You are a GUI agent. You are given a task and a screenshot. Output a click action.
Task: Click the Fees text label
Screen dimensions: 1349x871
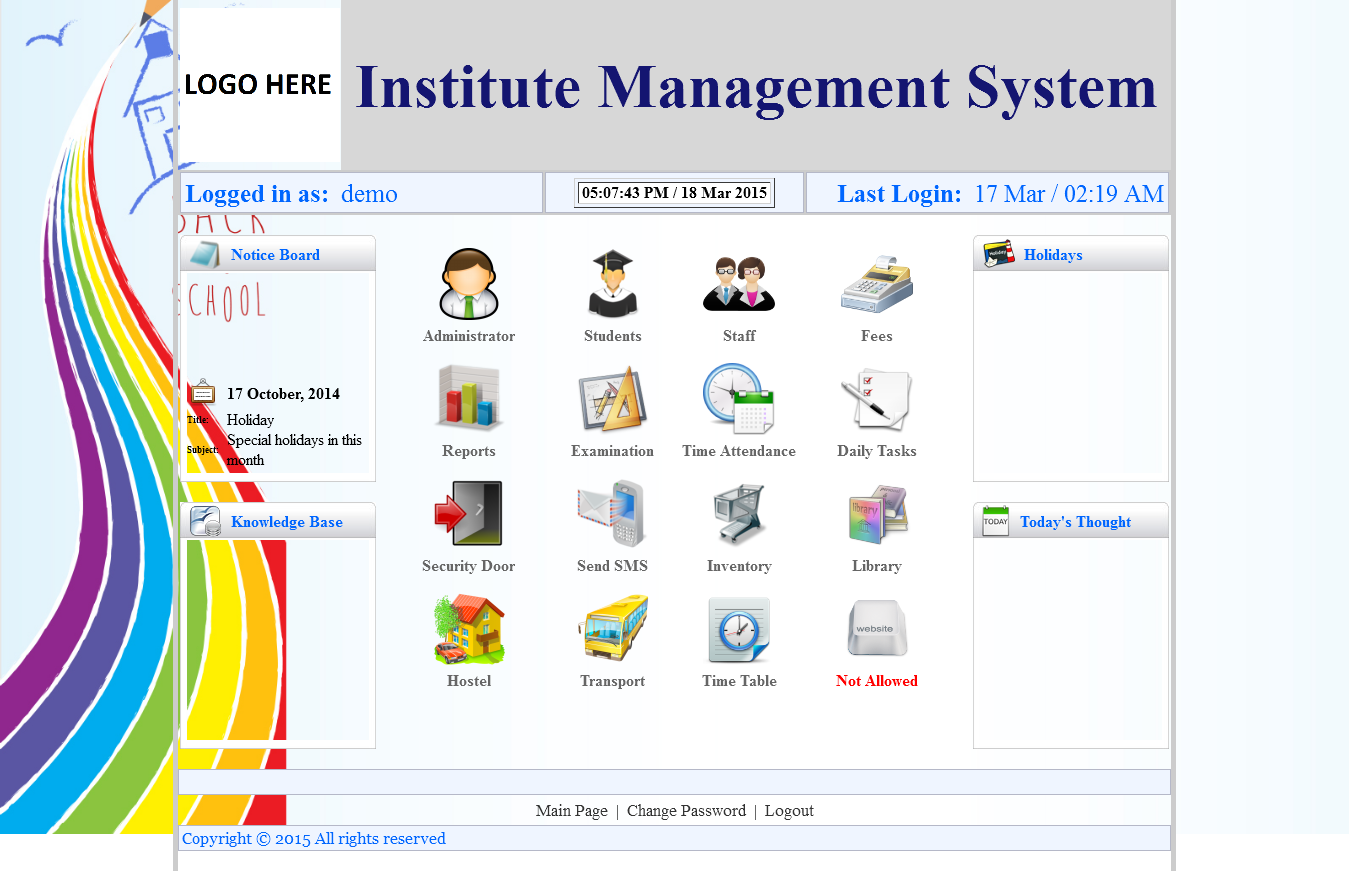[x=877, y=336]
